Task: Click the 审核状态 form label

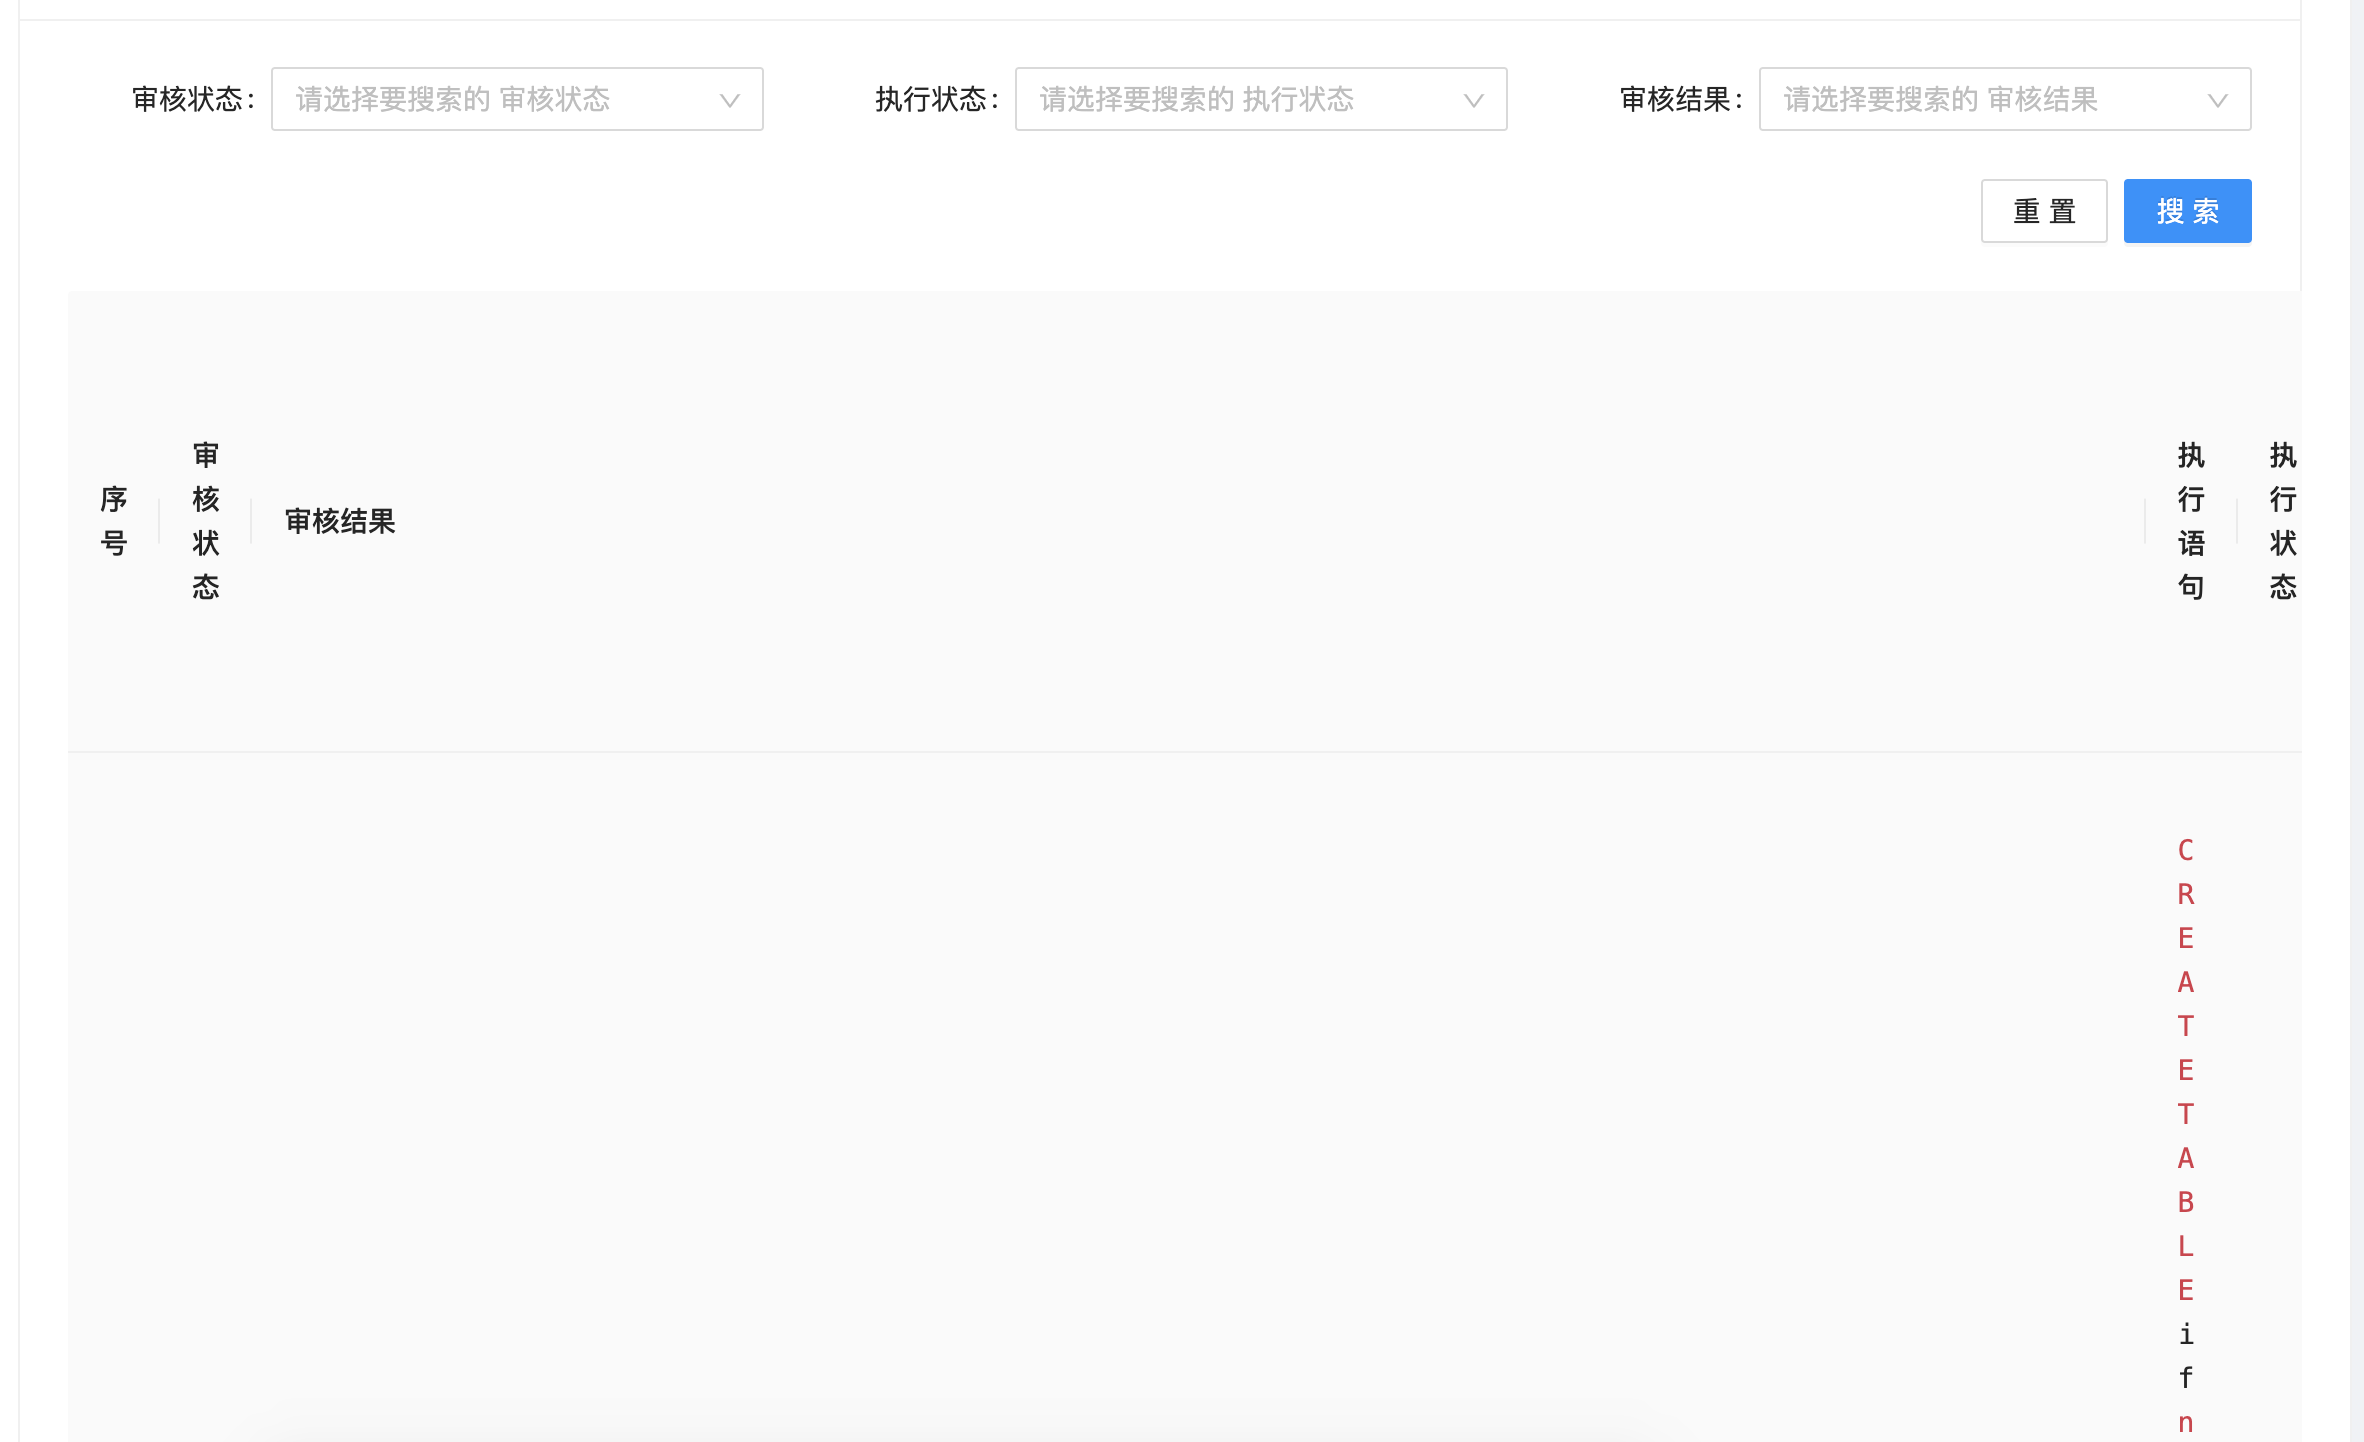Action: click(191, 99)
